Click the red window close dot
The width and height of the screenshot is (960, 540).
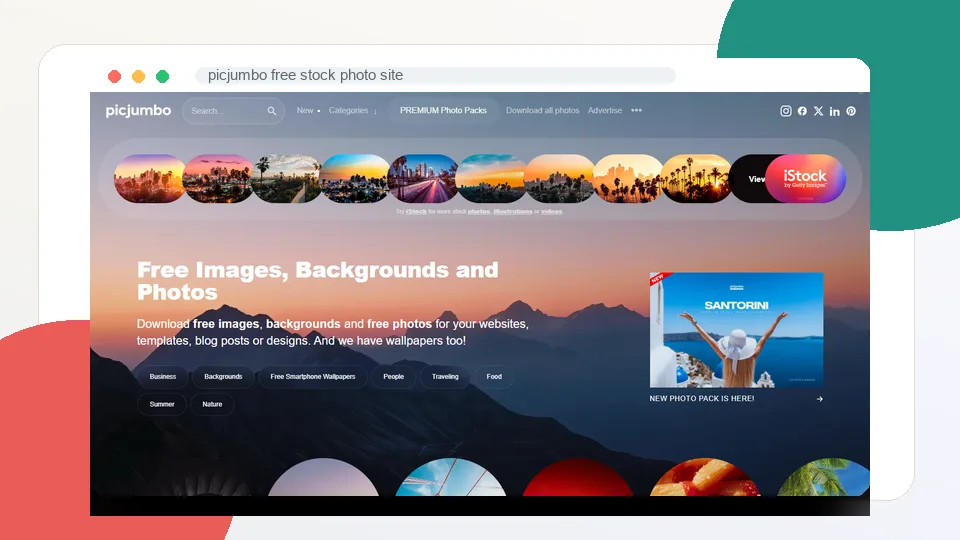point(114,76)
